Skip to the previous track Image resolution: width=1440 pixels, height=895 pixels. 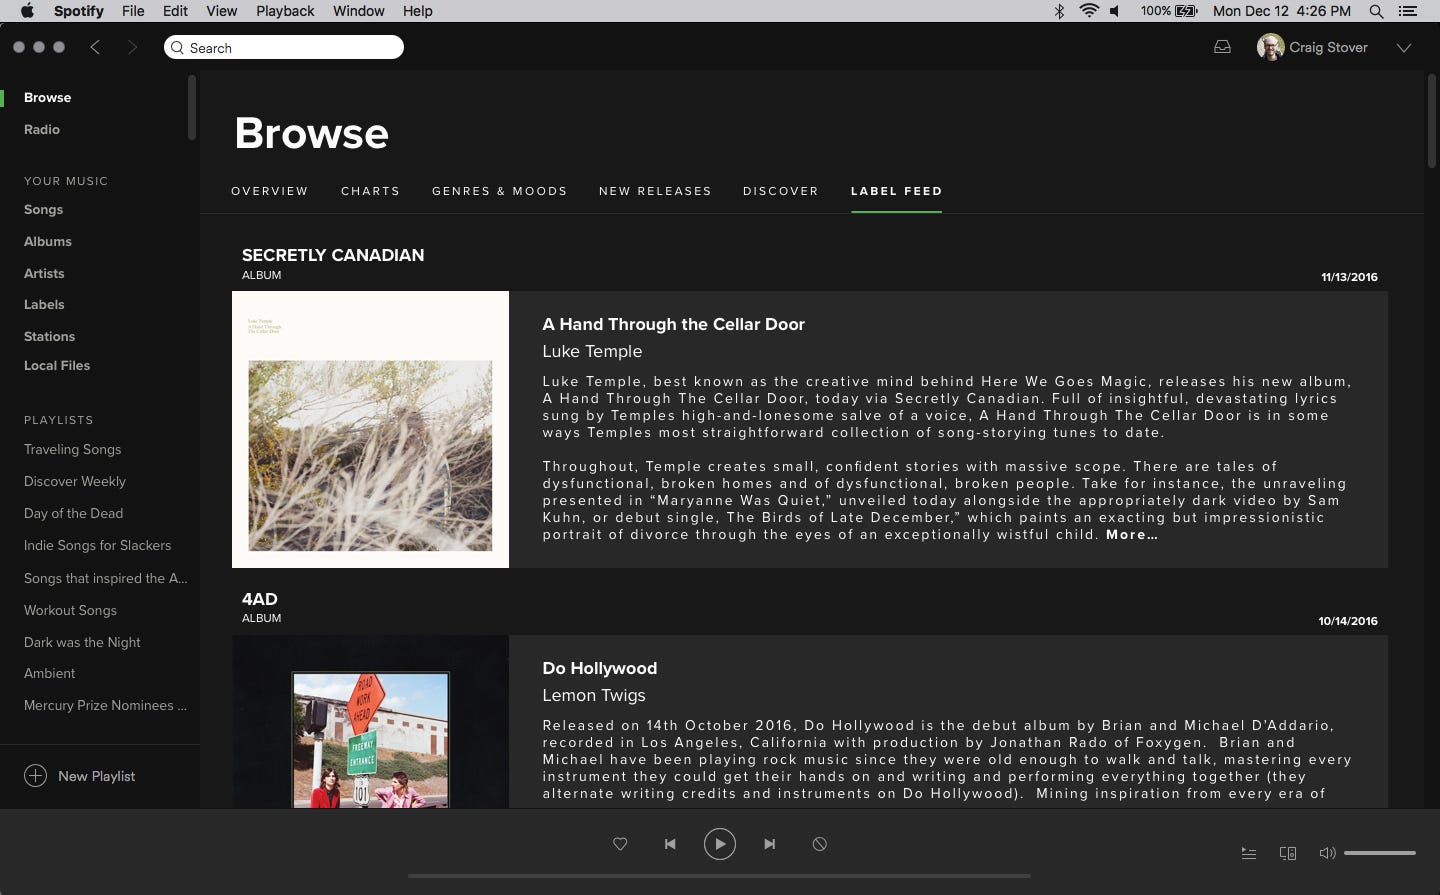point(670,844)
